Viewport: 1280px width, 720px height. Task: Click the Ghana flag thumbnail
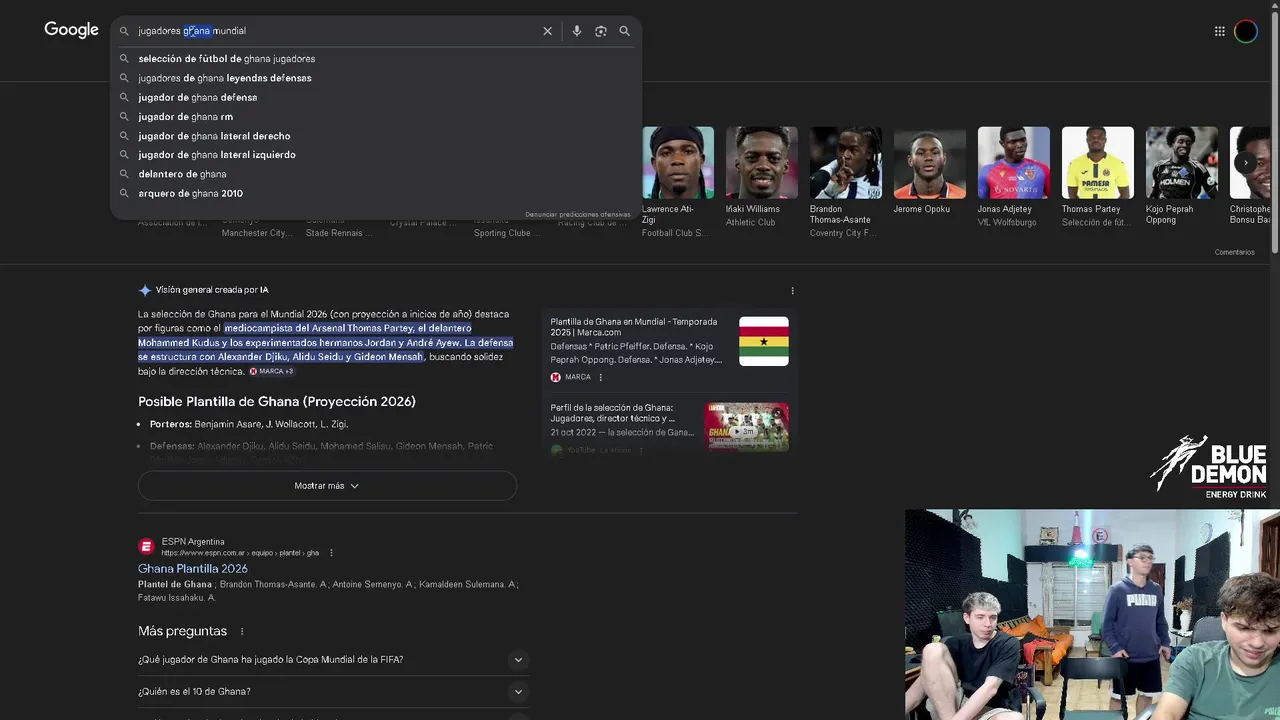(764, 341)
